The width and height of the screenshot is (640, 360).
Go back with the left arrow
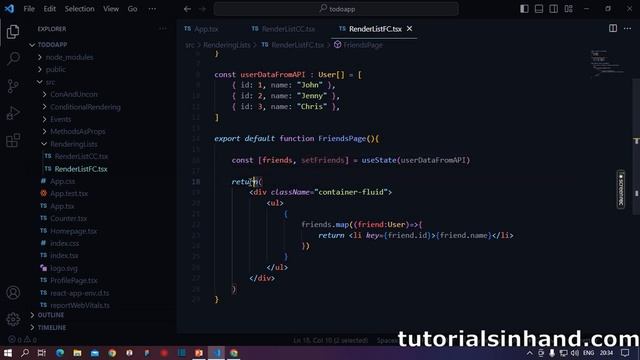pyautogui.click(x=187, y=9)
